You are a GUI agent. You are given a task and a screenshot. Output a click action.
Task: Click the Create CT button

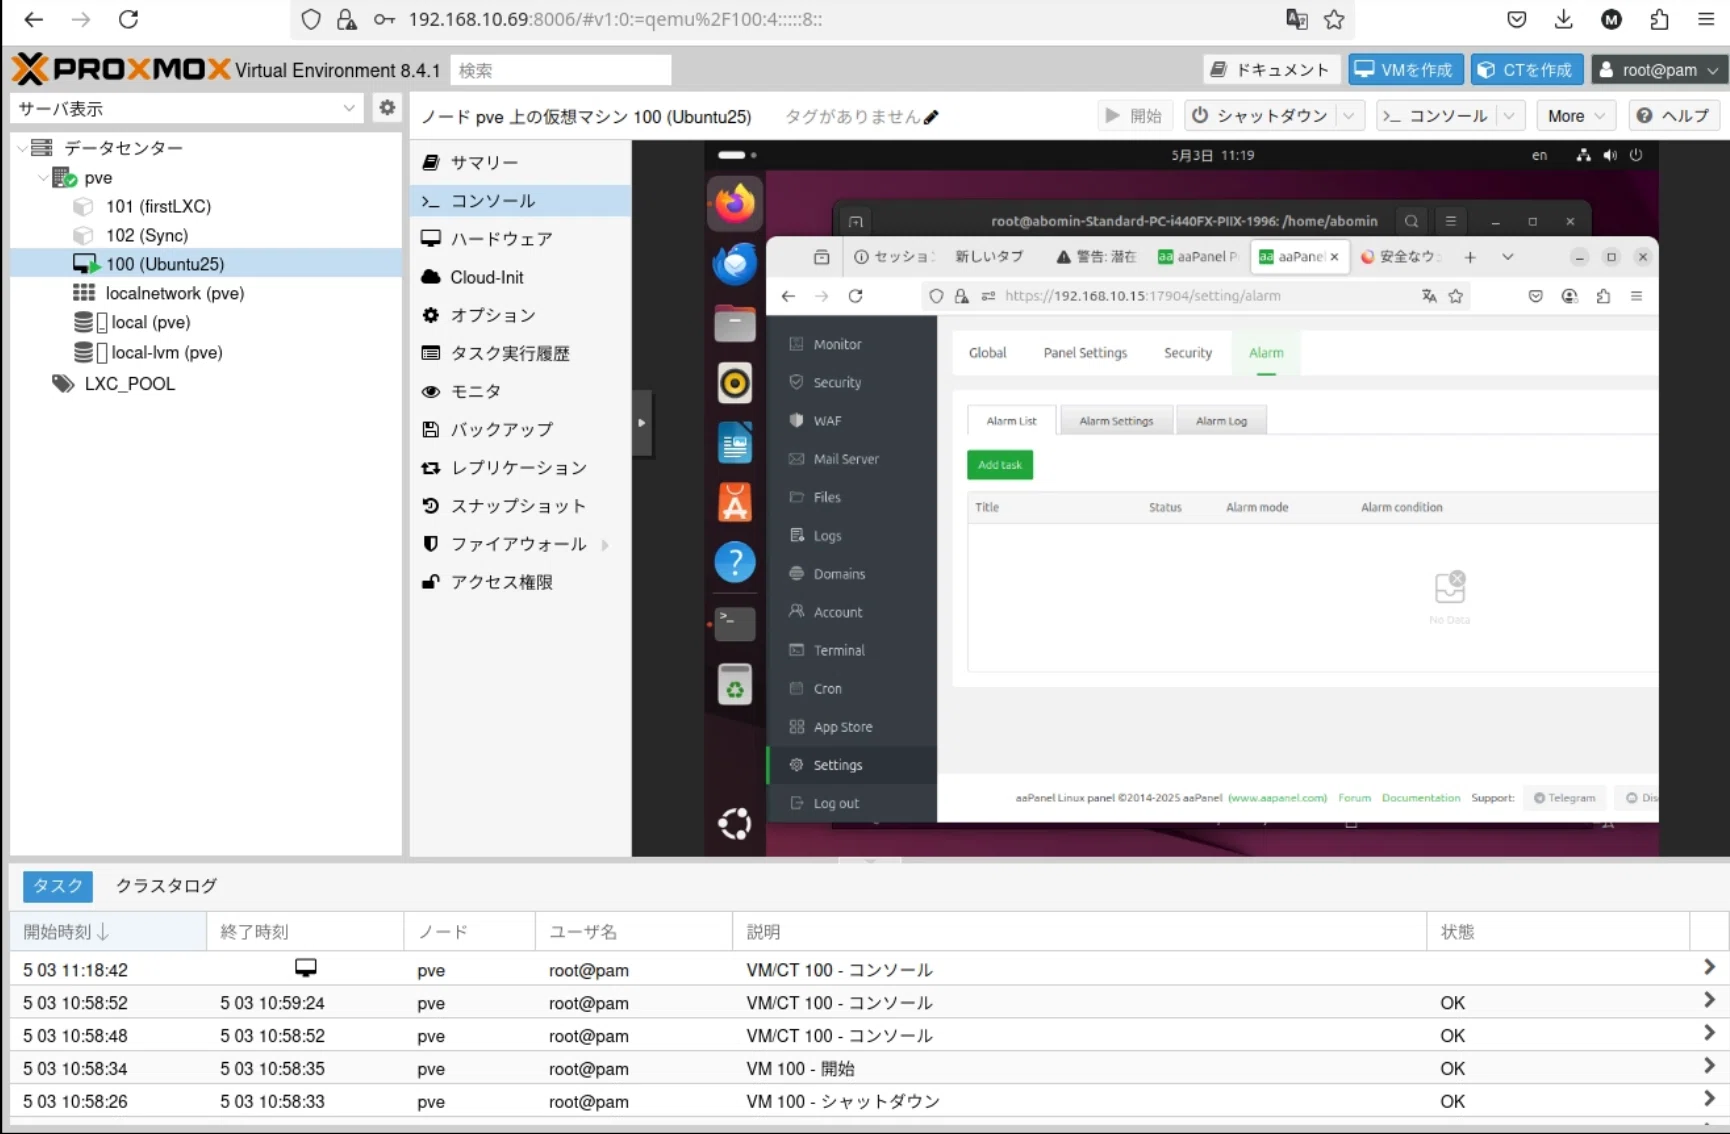tap(1527, 70)
